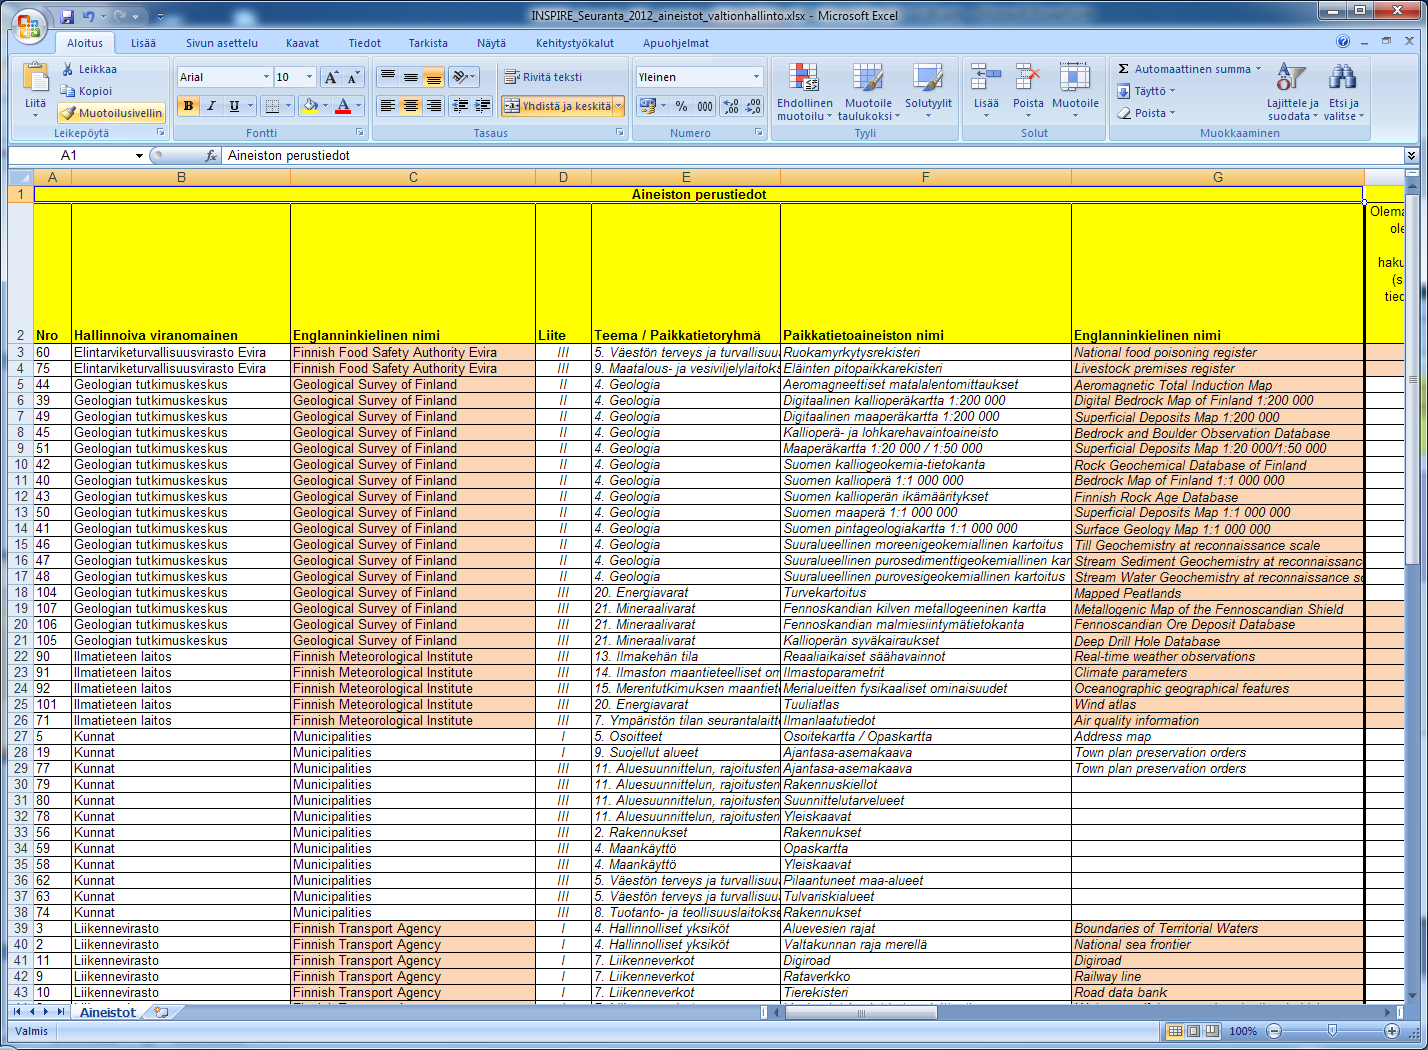Toggle bottom vertical alignment
Viewport: 1428px width, 1050px height.
[434, 77]
